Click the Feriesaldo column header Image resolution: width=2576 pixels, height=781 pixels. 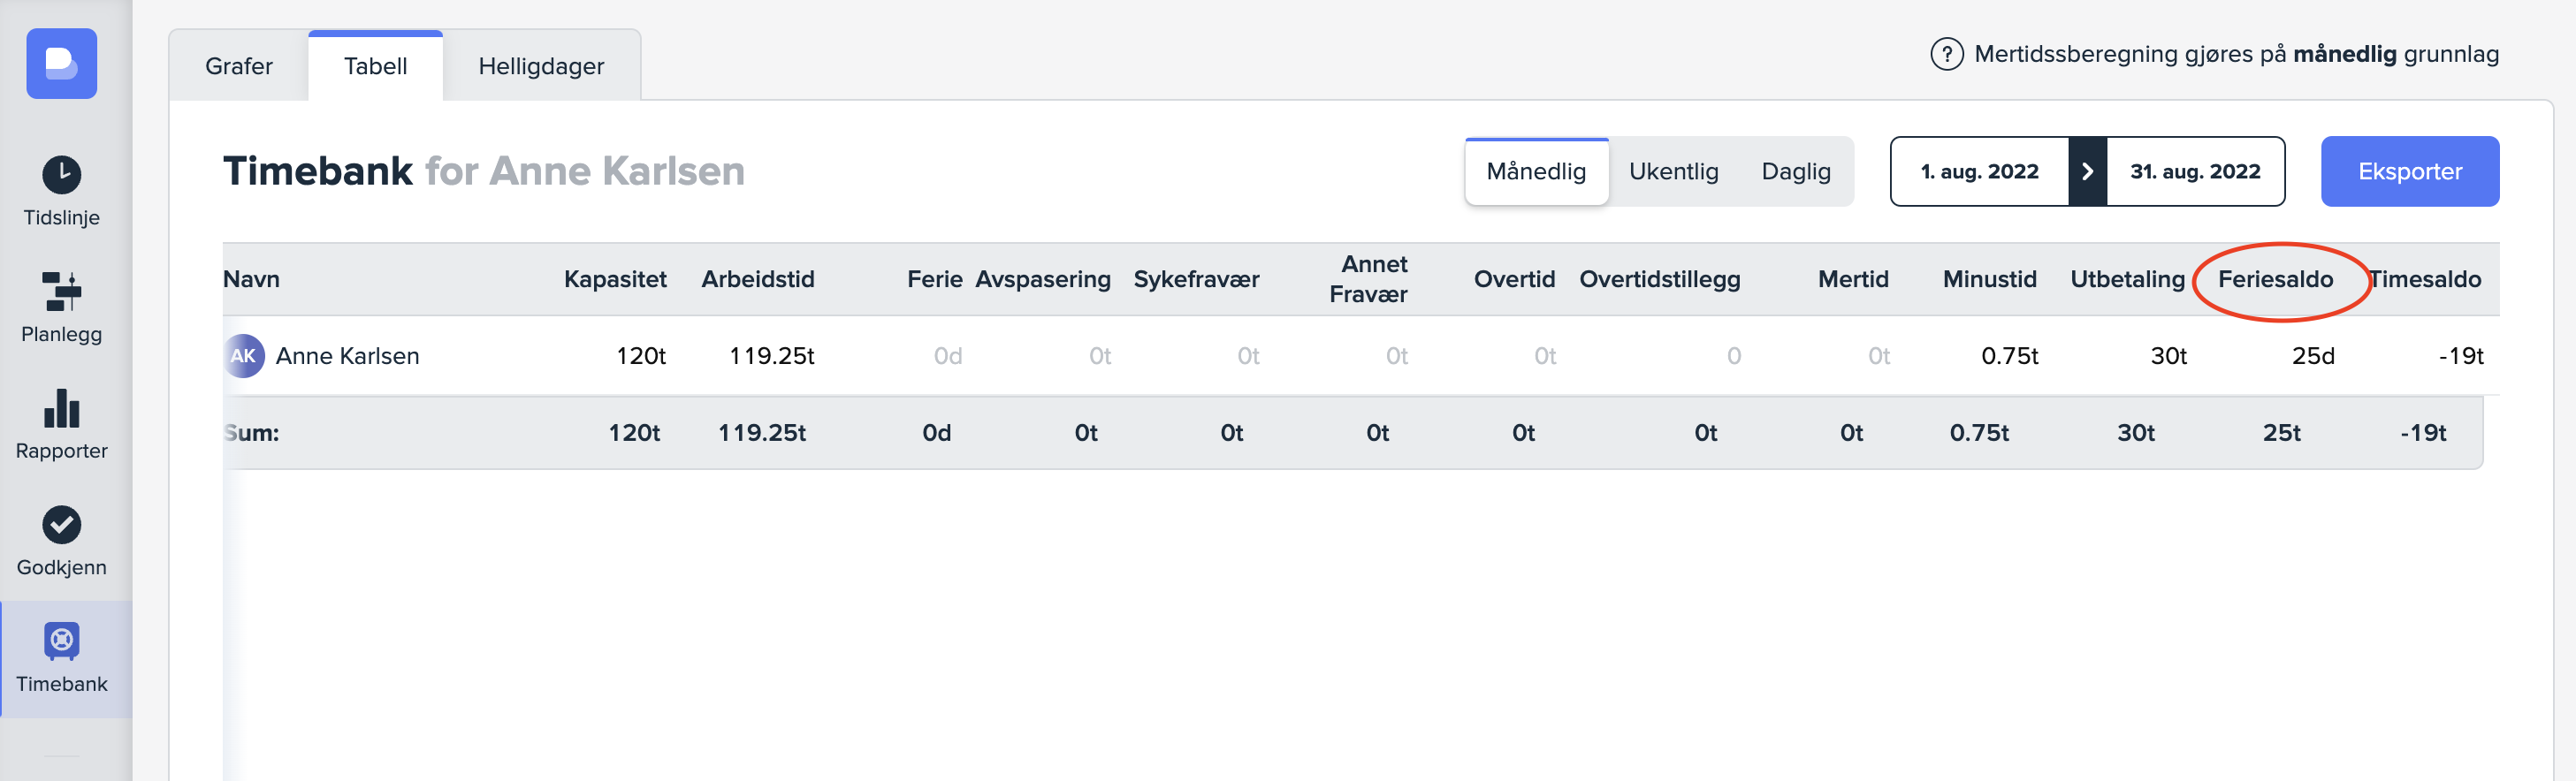2275,279
